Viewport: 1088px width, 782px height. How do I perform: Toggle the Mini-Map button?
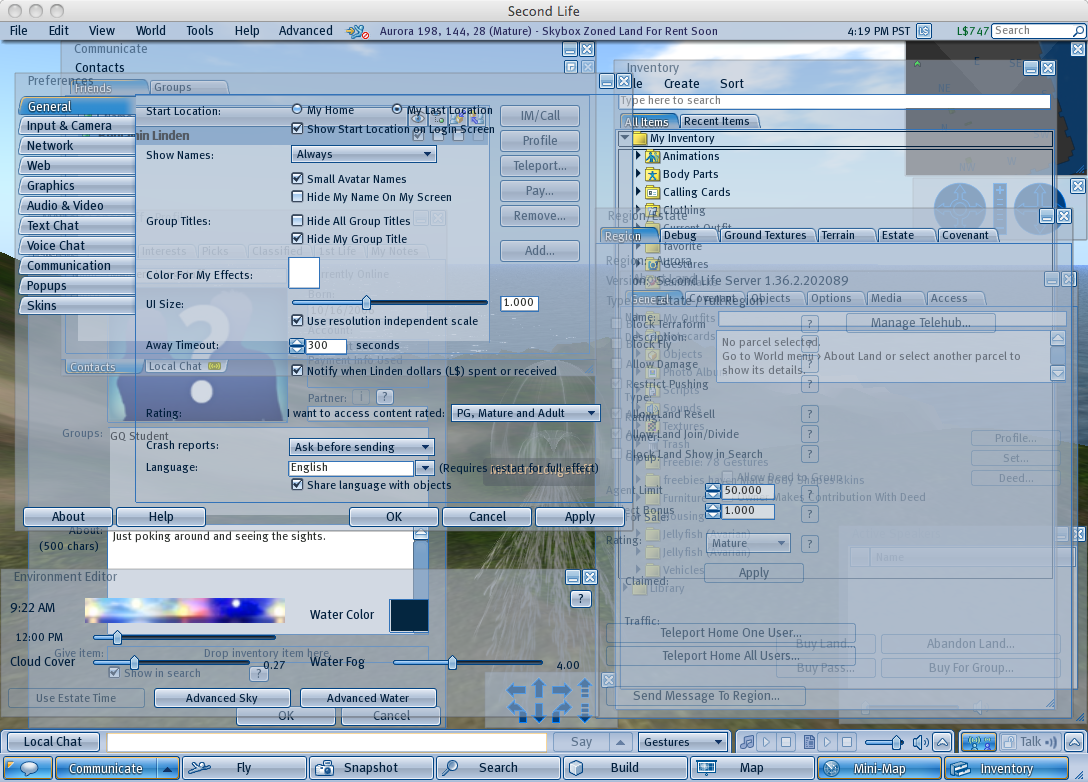(x=878, y=768)
